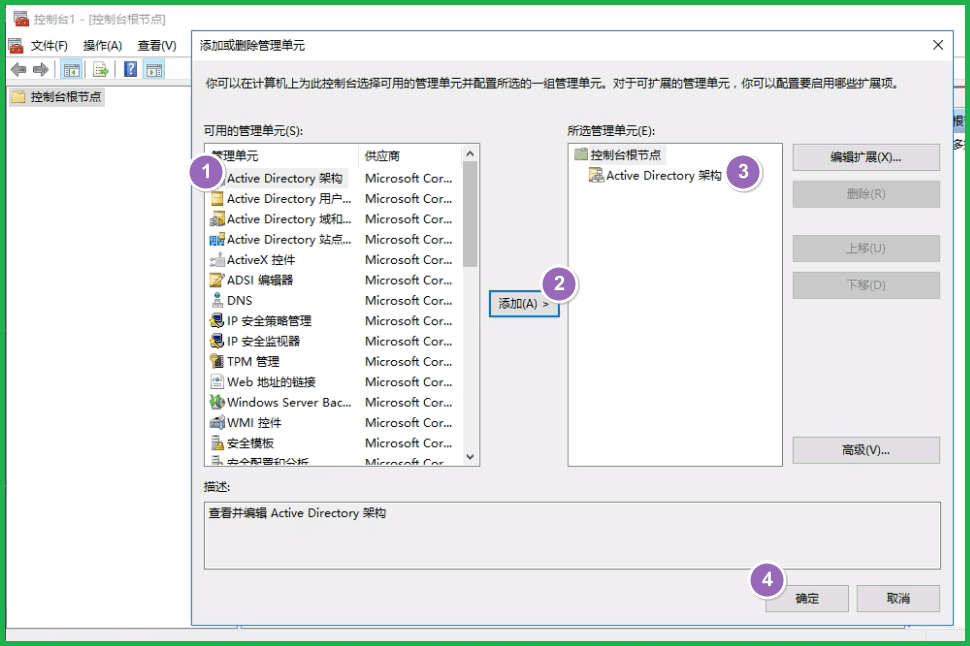Viewport: 970px width, 646px height.
Task: Select the Windows Server Bac... snap-in icon
Action: tap(217, 402)
